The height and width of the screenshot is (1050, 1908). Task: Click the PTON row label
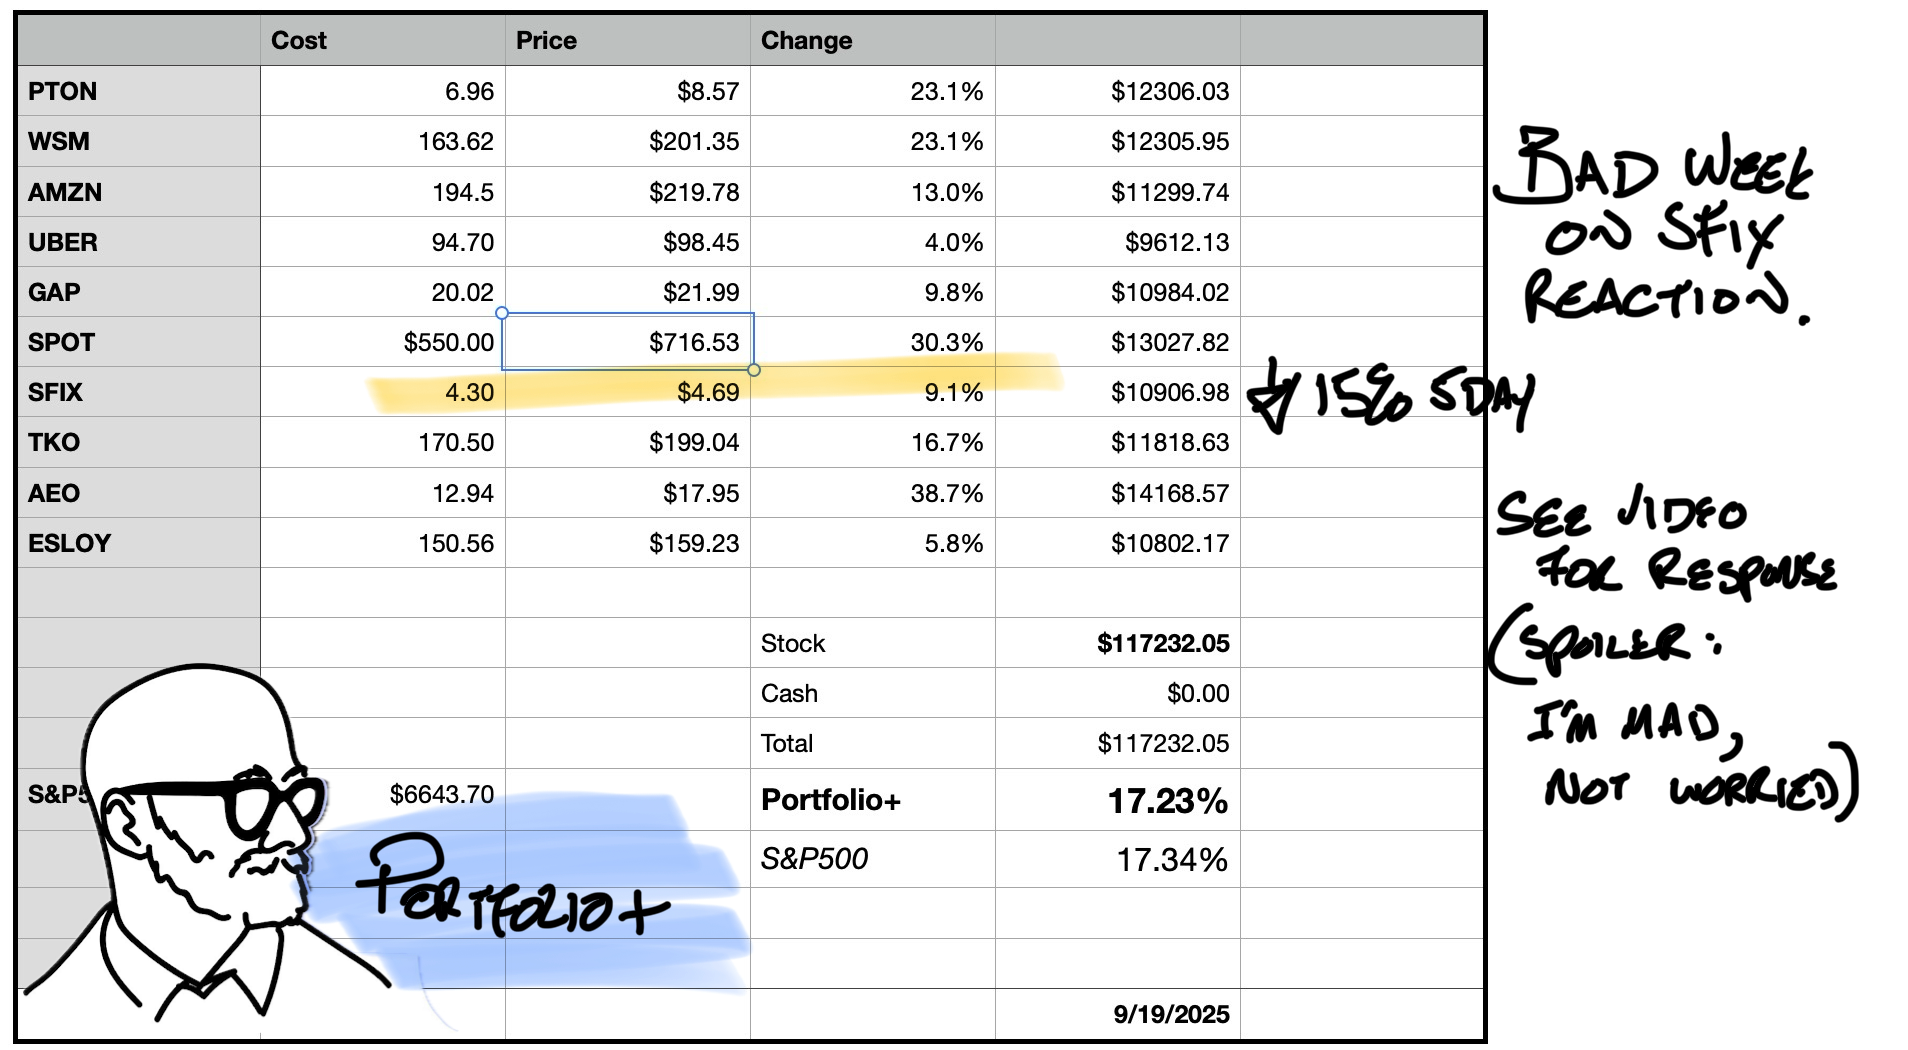pos(63,92)
